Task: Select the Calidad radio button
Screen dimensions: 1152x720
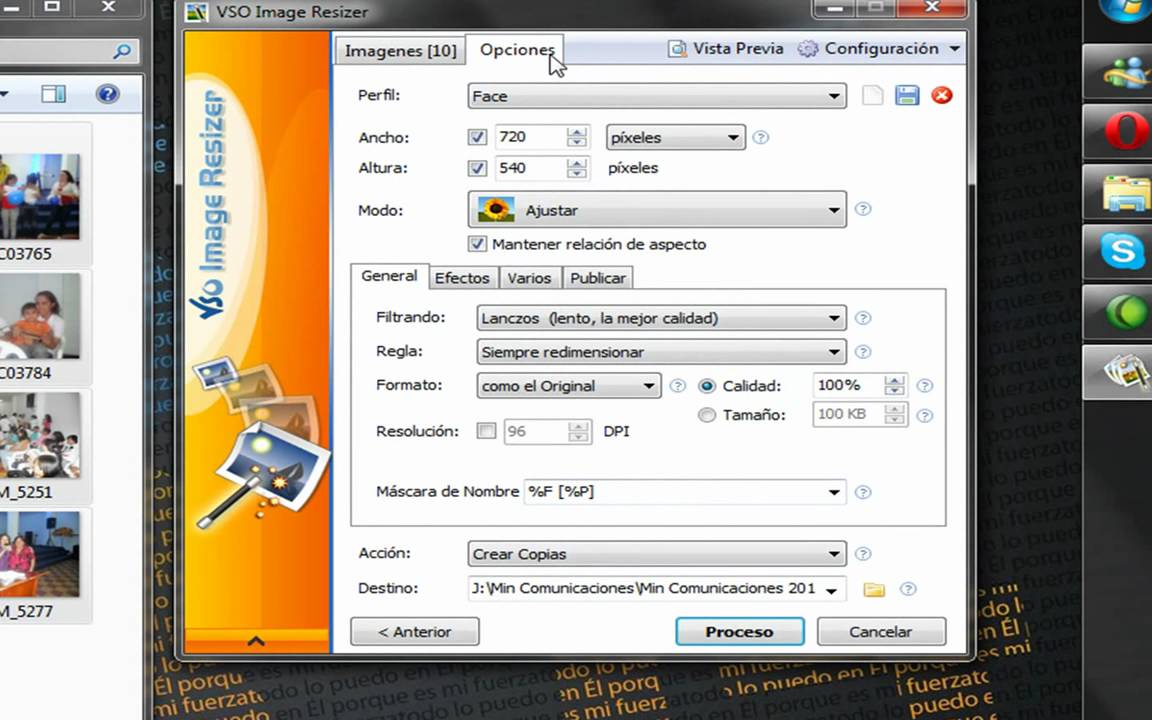Action: click(707, 386)
